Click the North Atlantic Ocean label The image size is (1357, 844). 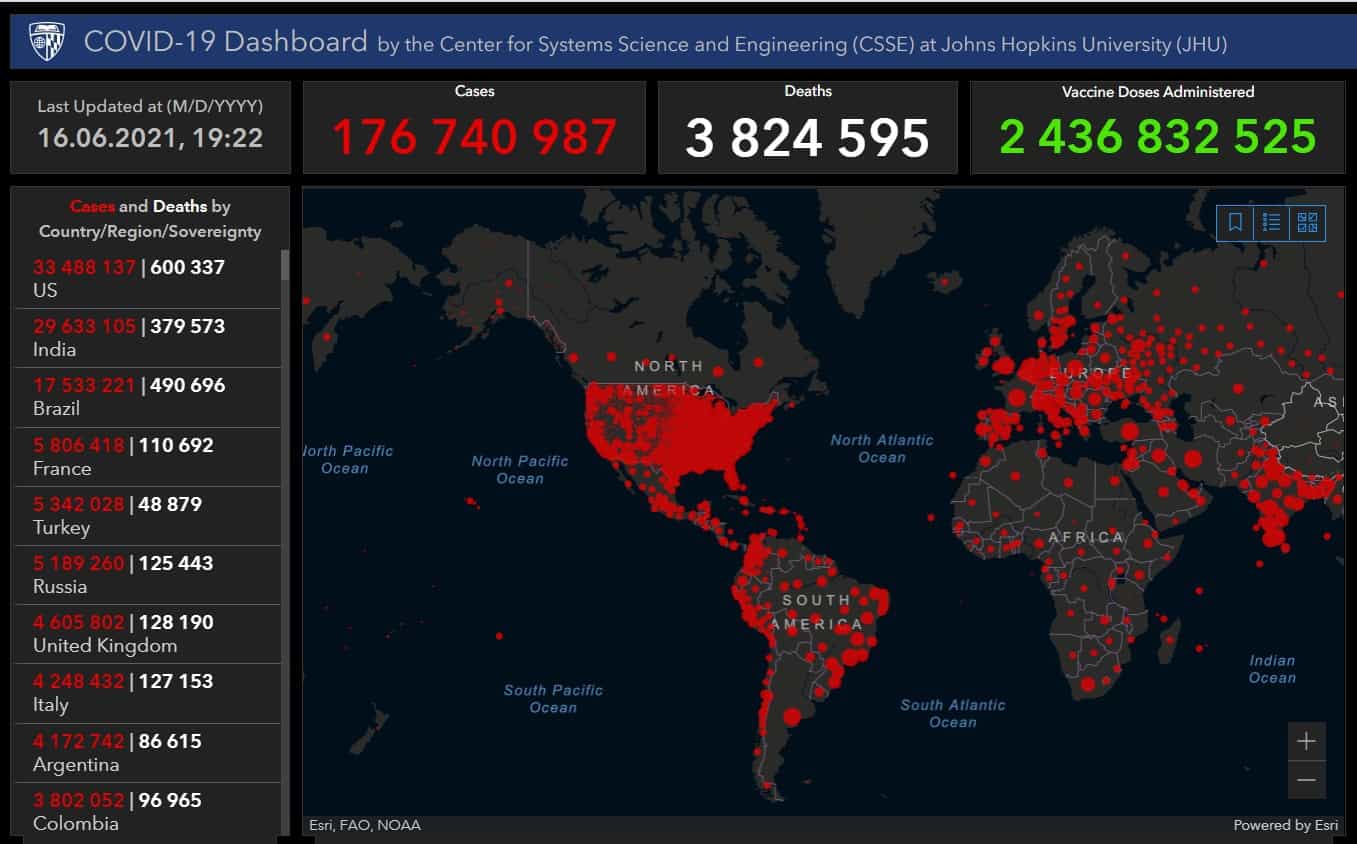coord(881,448)
